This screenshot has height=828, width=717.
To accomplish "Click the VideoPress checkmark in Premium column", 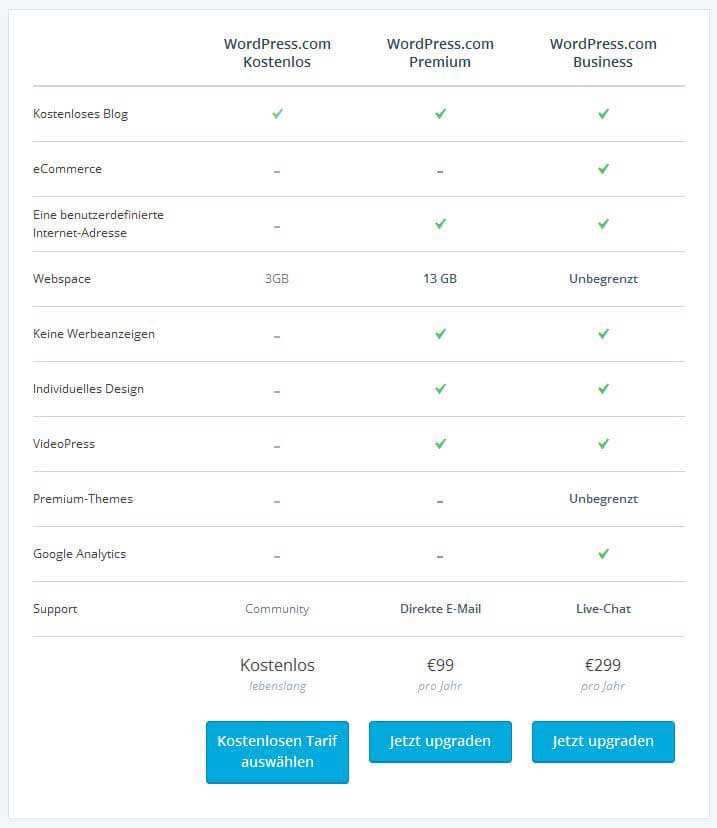I will coord(440,444).
